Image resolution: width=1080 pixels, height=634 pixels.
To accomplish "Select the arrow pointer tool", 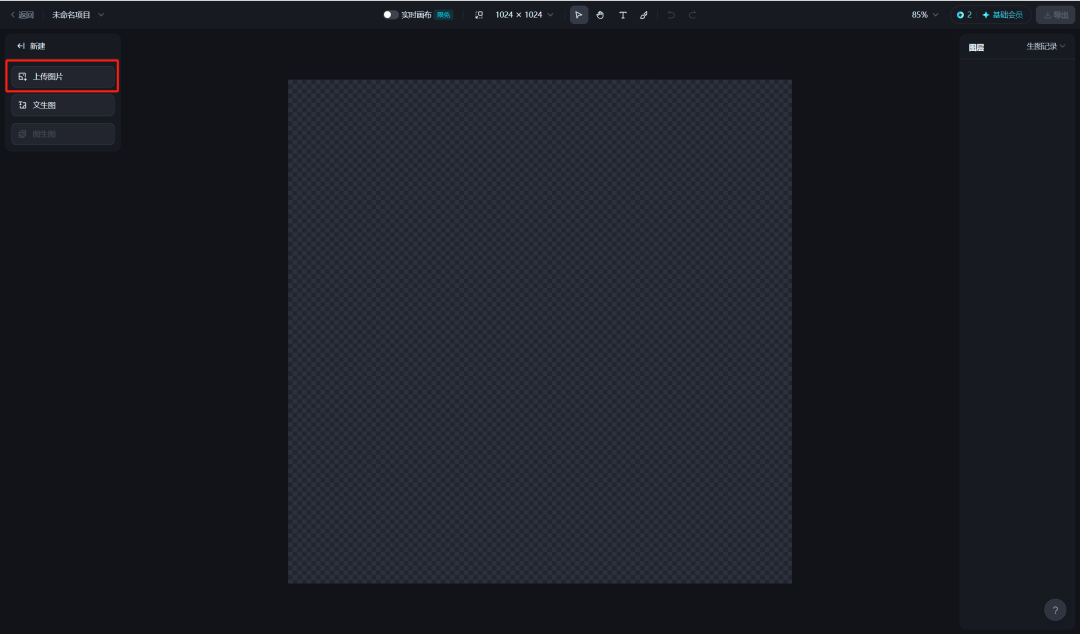I will pos(579,15).
